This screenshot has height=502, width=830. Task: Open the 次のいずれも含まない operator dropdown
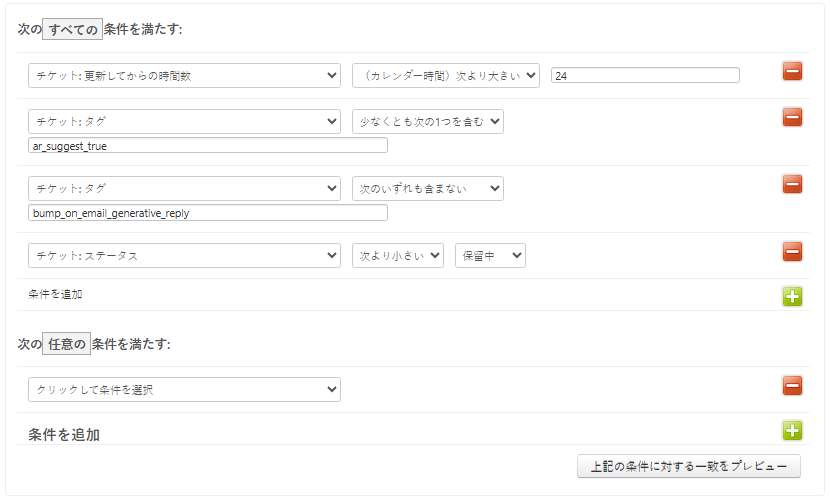tap(427, 189)
